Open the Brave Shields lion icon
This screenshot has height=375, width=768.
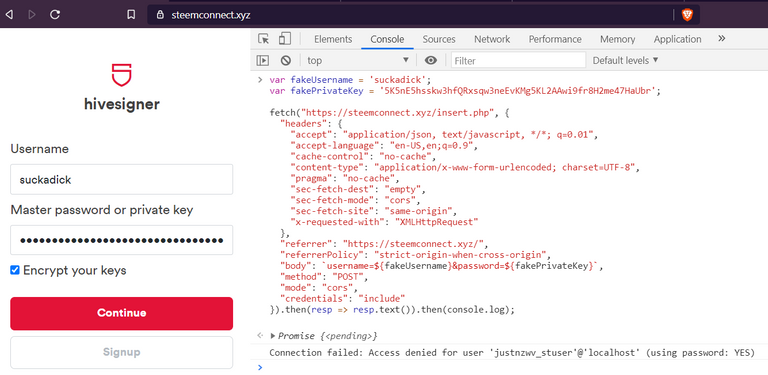tap(687, 15)
